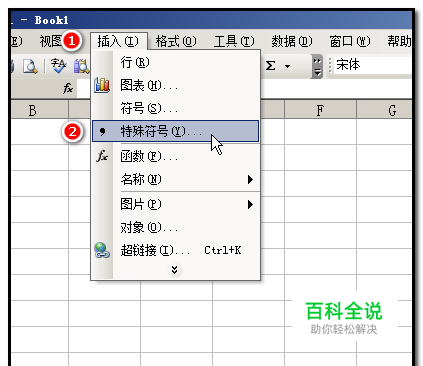Open the toolbar options overflow button

pyautogui.click(x=317, y=66)
